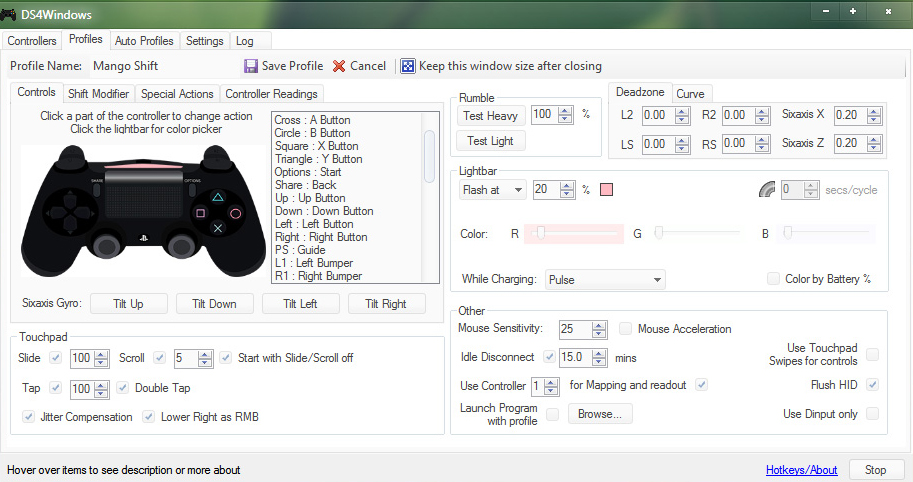The image size is (913, 482).
Task: Click the L2 deadzone spinner arrows
Action: pos(682,115)
